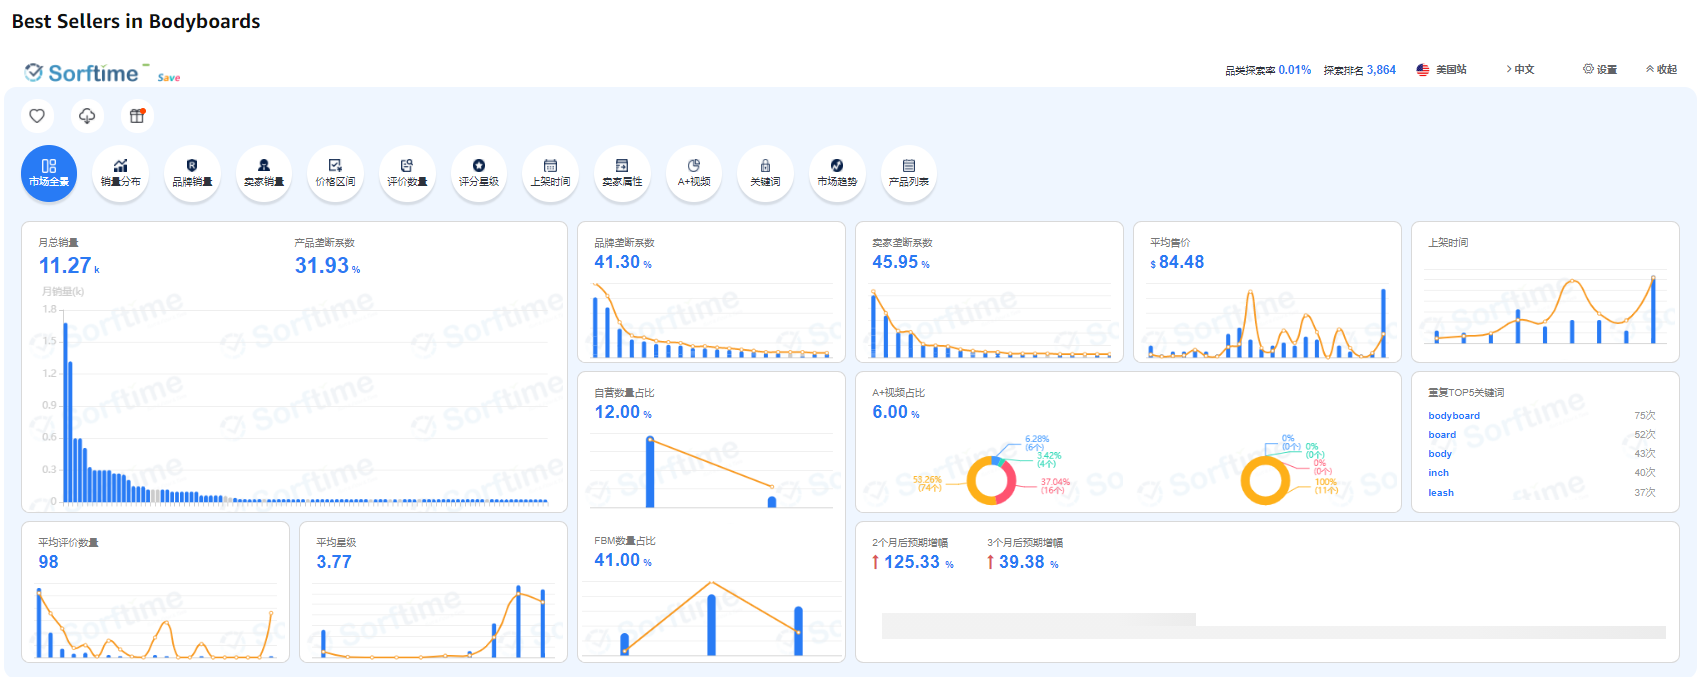This screenshot has height=677, width=1706.
Task: Click the Sorftime logo
Action: (x=82, y=73)
